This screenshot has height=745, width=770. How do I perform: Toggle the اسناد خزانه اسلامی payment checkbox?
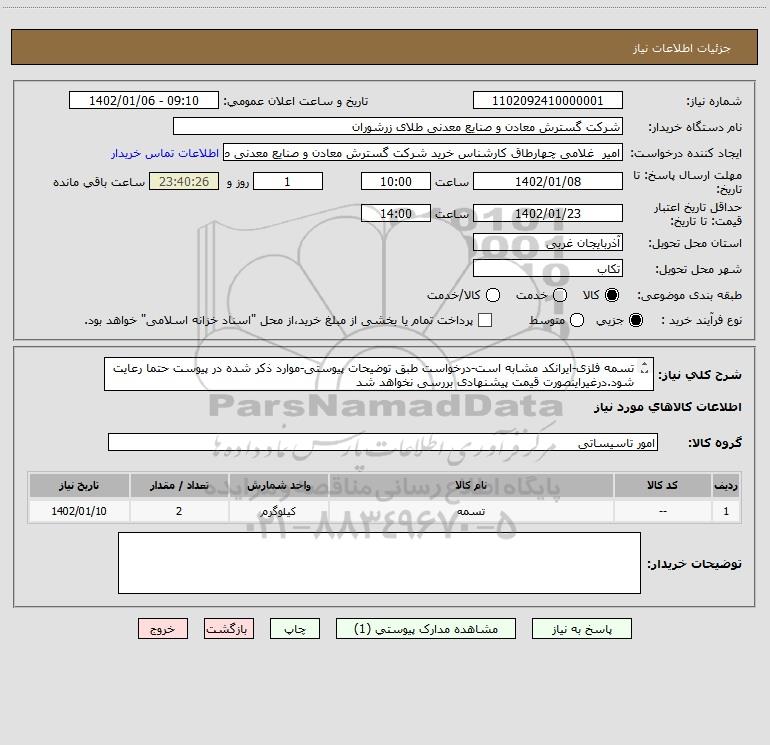(485, 320)
